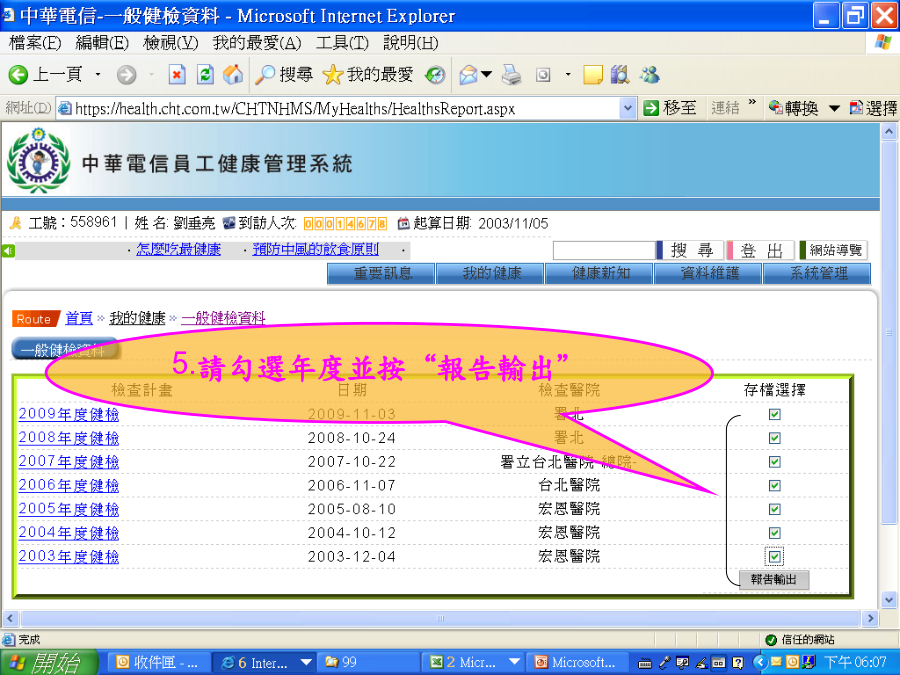900x675 pixels.
Task: Uncheck the 2007年度健檢 save option
Action: 774,461
